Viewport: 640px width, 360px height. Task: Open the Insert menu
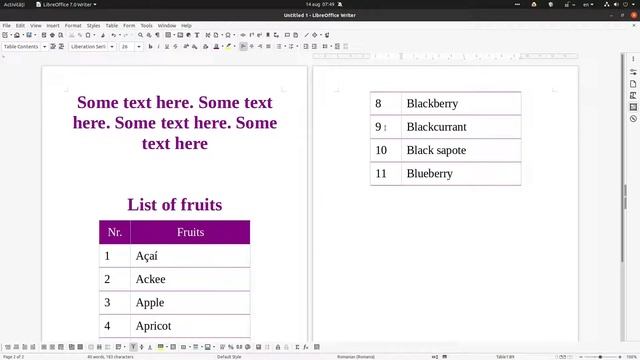53,25
